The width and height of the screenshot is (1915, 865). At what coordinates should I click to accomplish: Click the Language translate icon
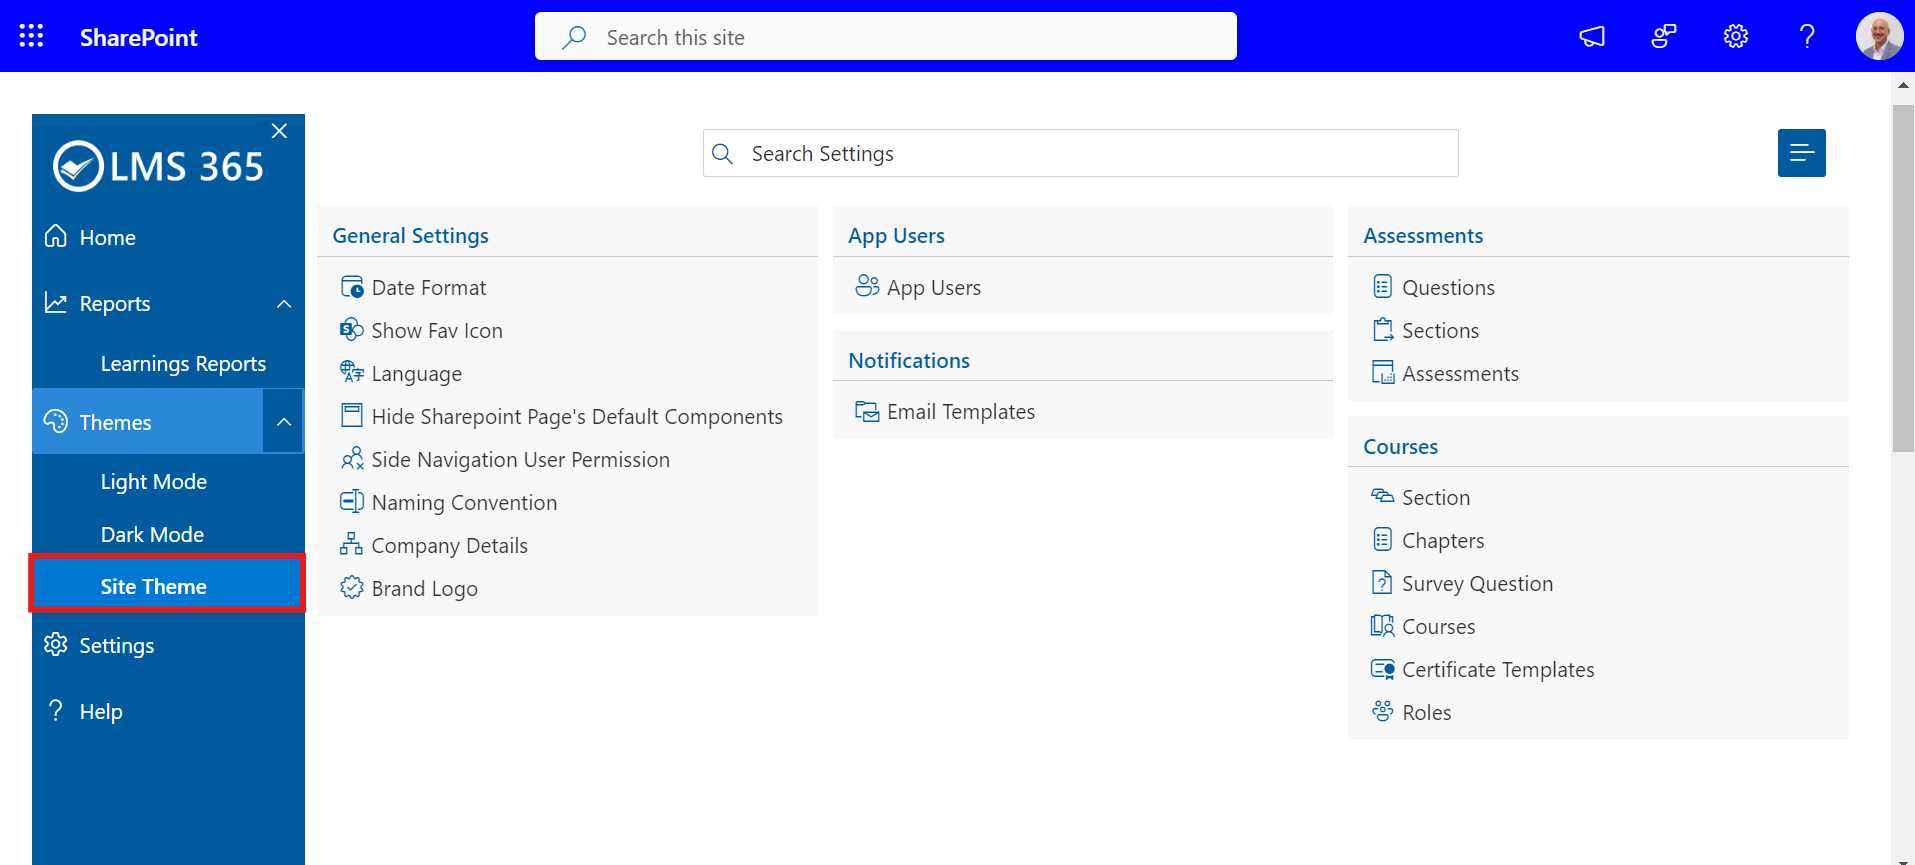(x=352, y=372)
